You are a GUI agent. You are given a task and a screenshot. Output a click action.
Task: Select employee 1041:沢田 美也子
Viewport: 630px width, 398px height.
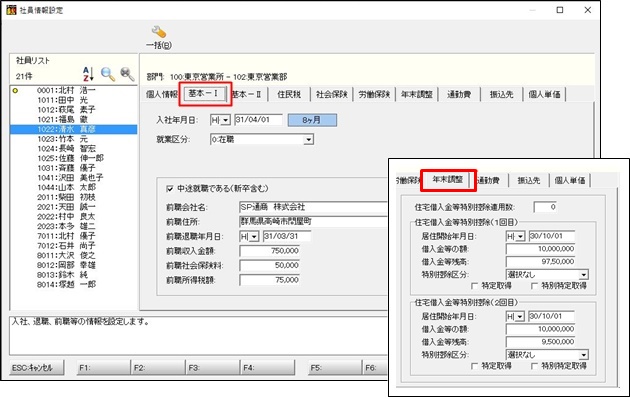[x=70, y=178]
